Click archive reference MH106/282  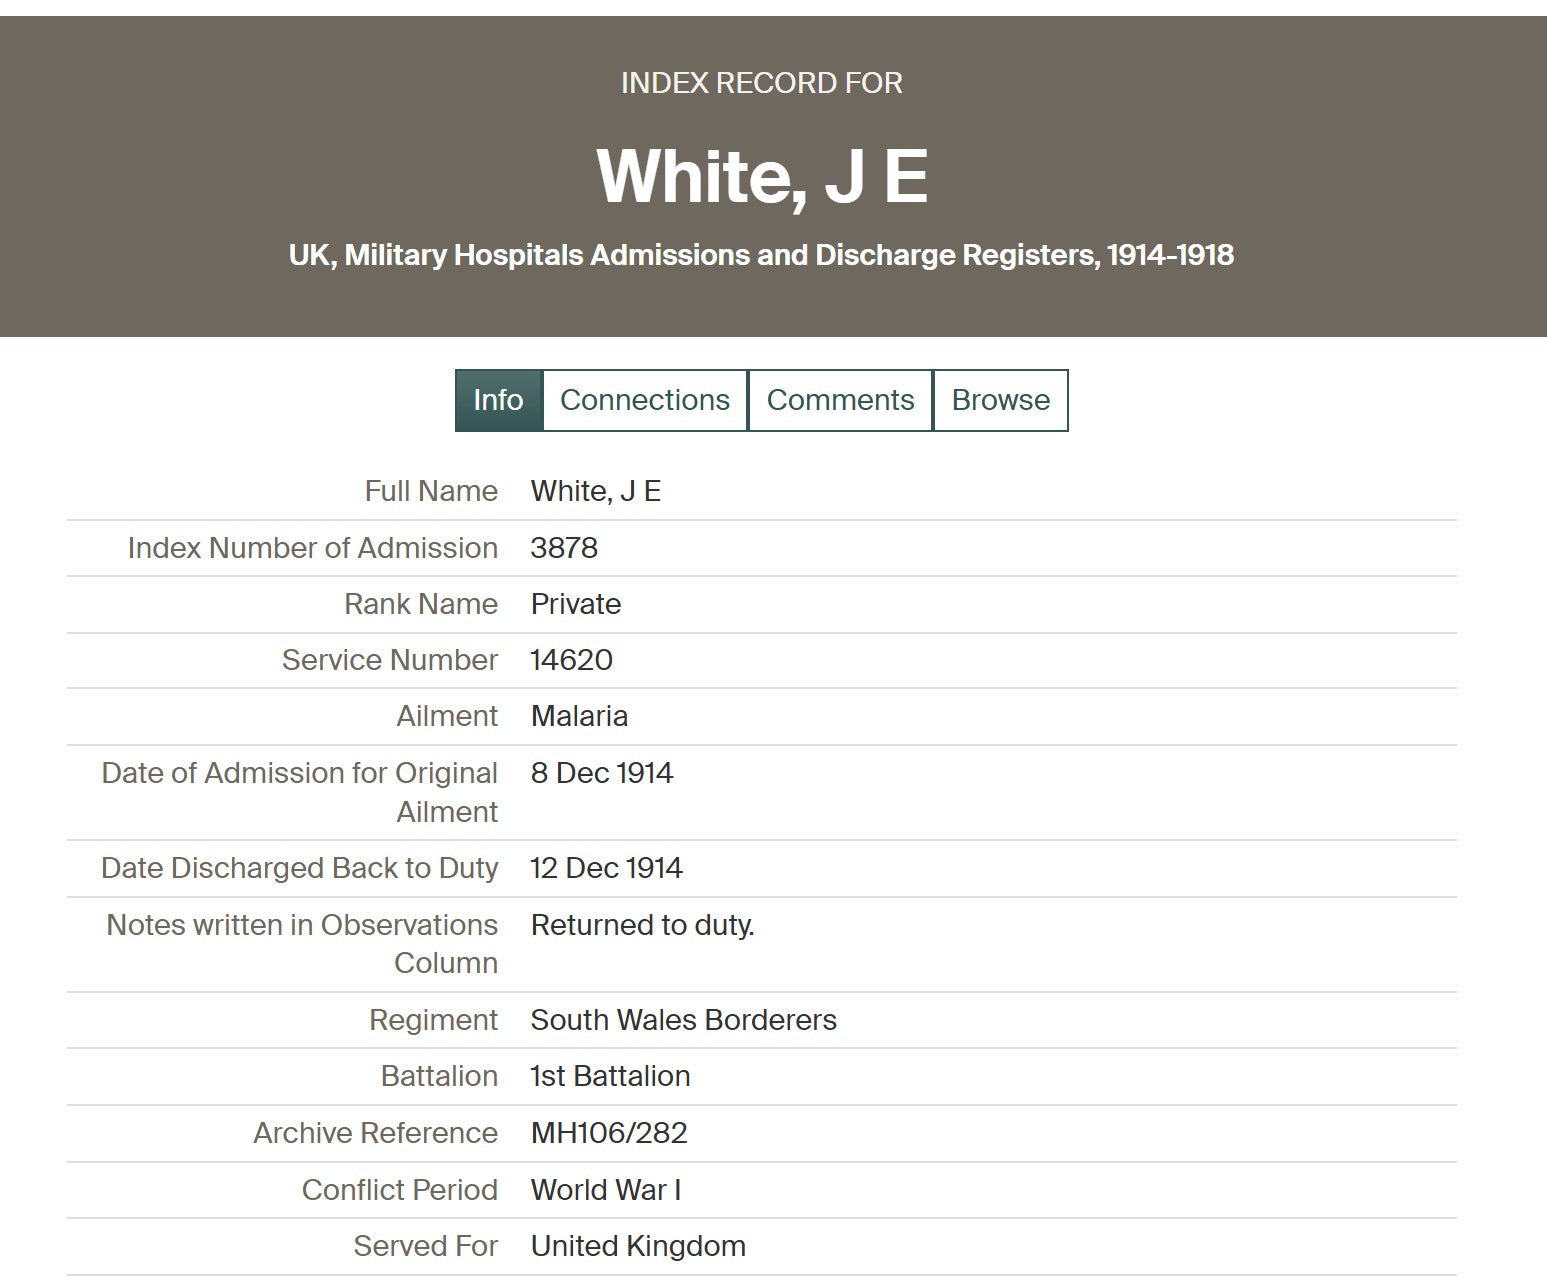pyautogui.click(x=609, y=1133)
